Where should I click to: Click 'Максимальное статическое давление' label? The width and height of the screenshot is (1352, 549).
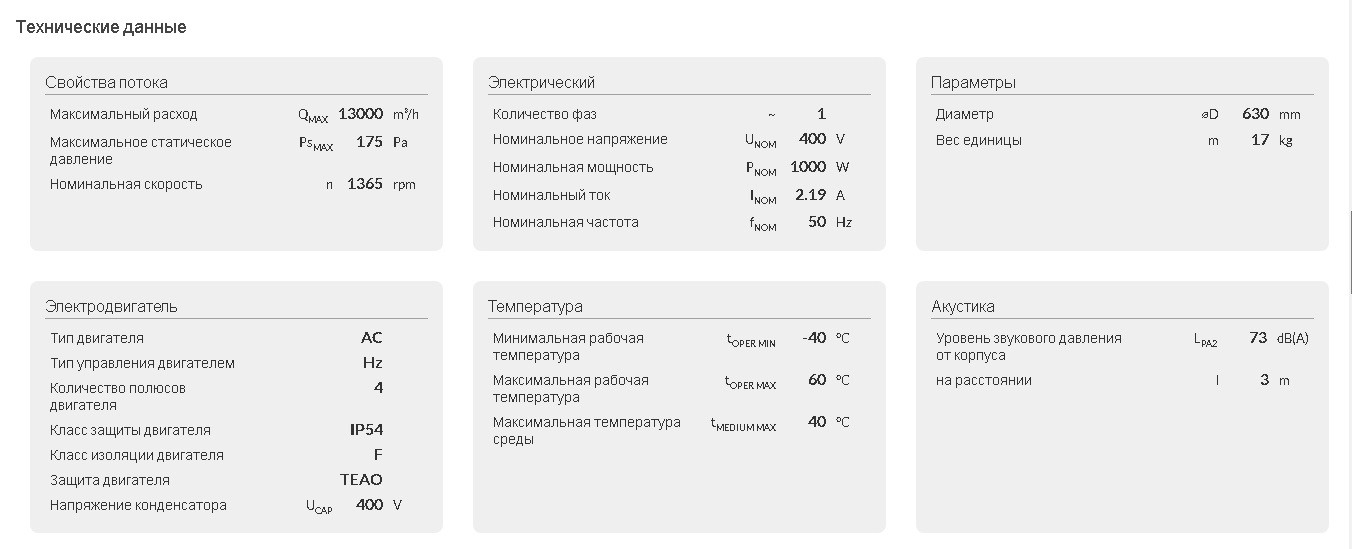tap(141, 150)
